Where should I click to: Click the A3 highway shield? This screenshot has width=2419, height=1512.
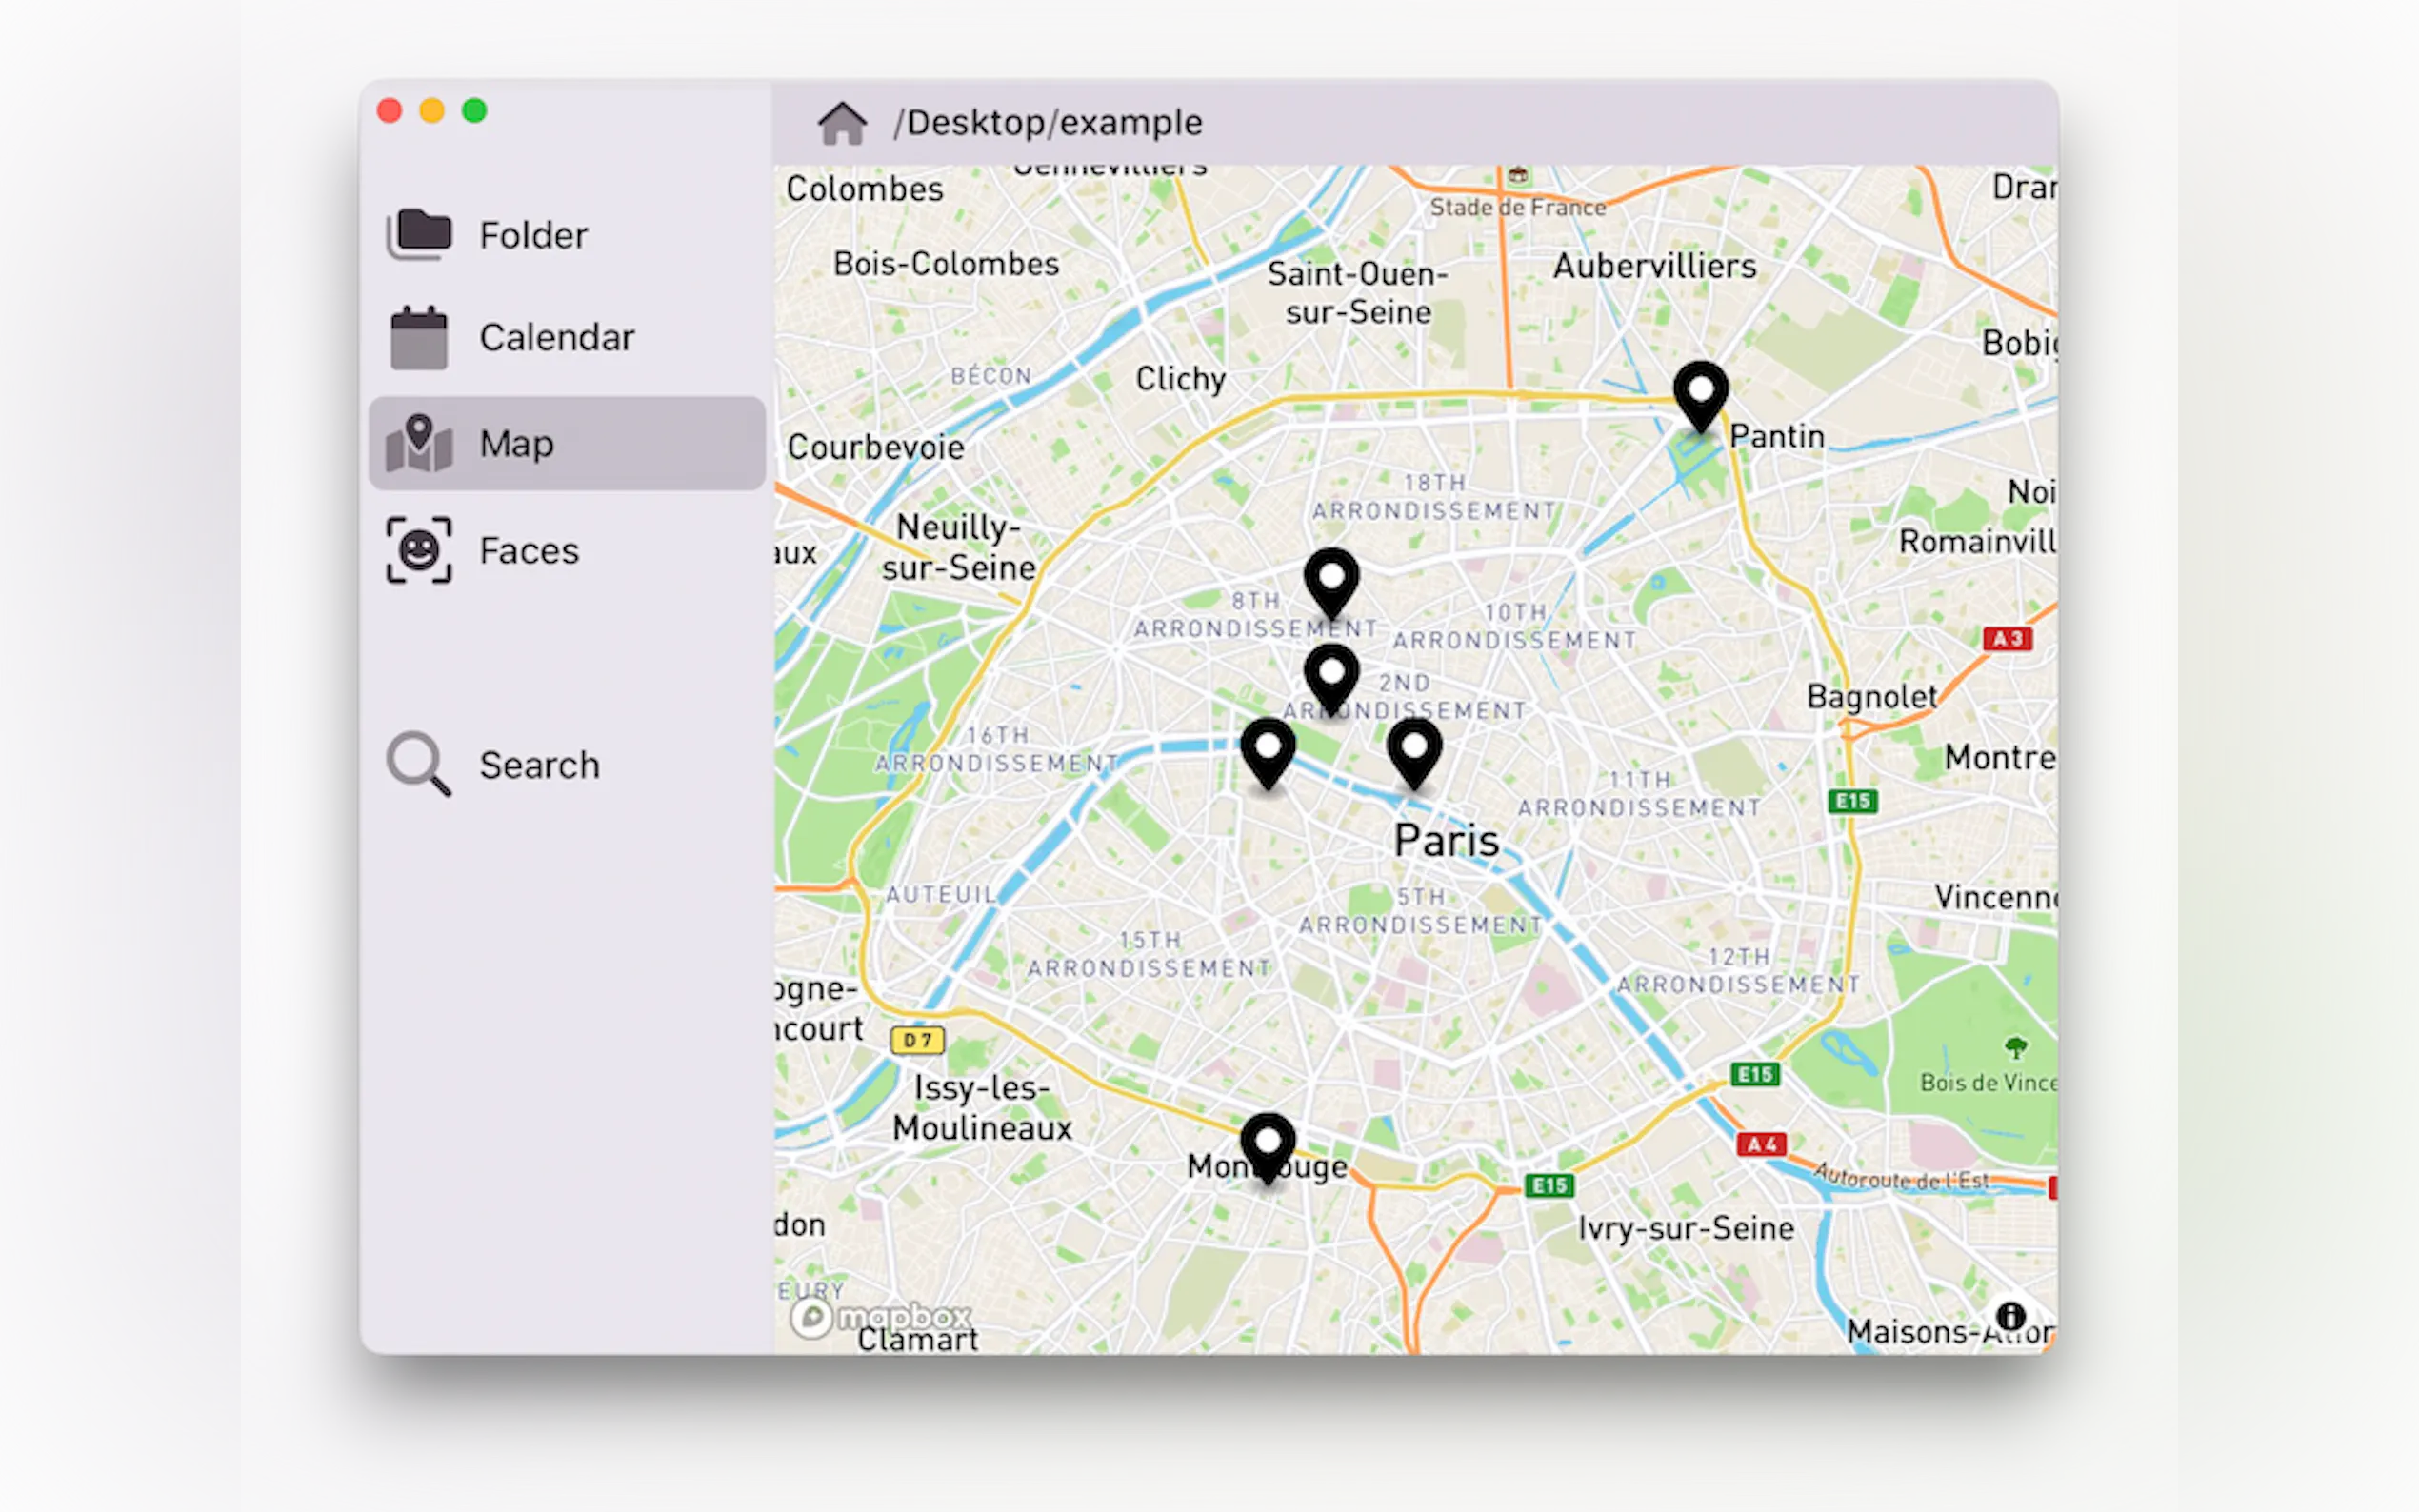pyautogui.click(x=2006, y=638)
